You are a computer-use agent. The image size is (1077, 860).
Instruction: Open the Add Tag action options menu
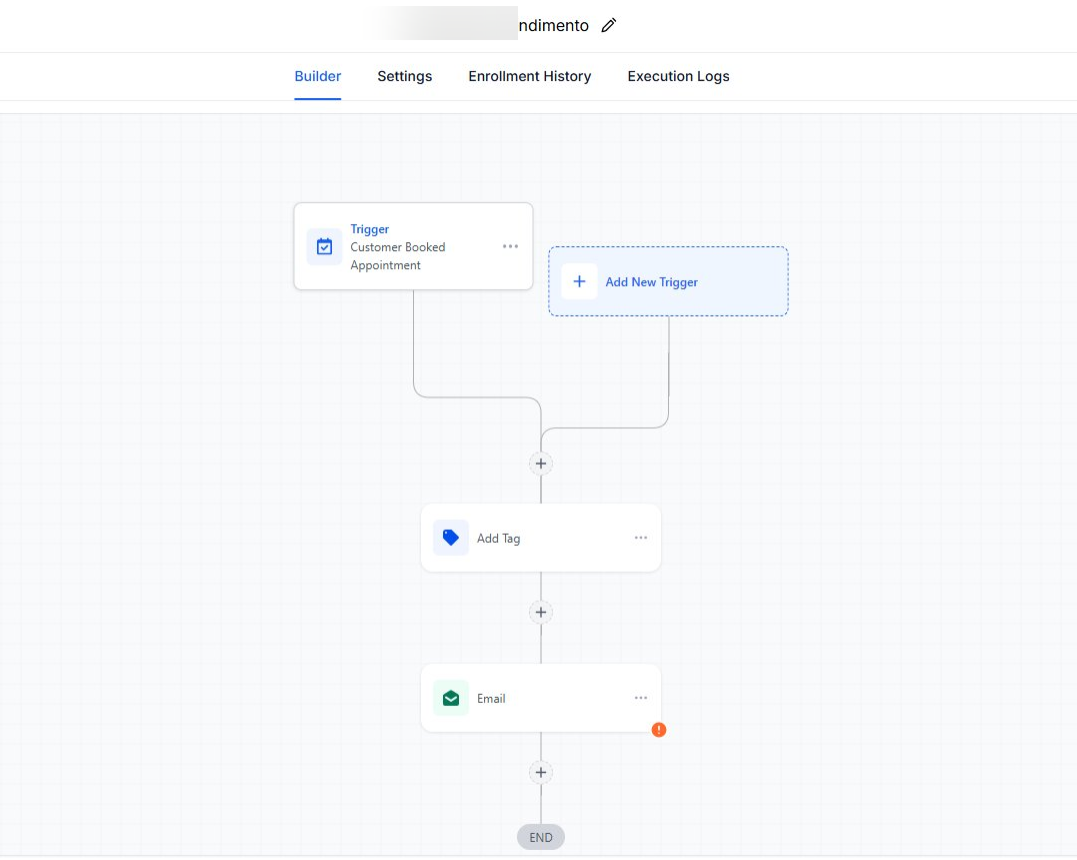[x=641, y=538]
